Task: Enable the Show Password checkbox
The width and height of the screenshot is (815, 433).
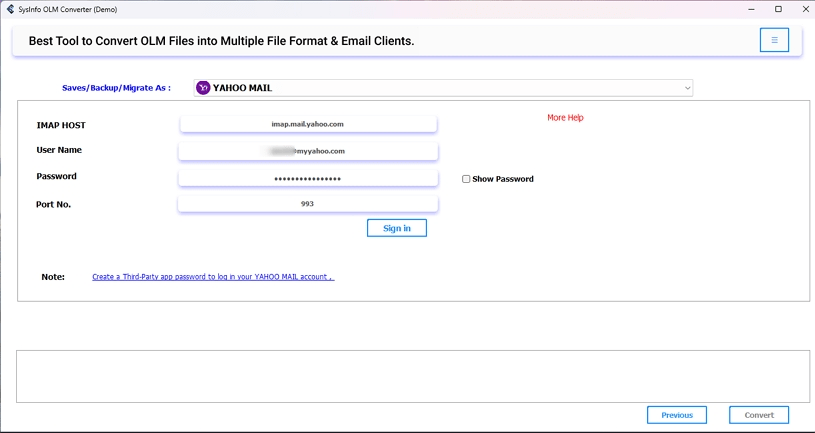Action: [466, 179]
